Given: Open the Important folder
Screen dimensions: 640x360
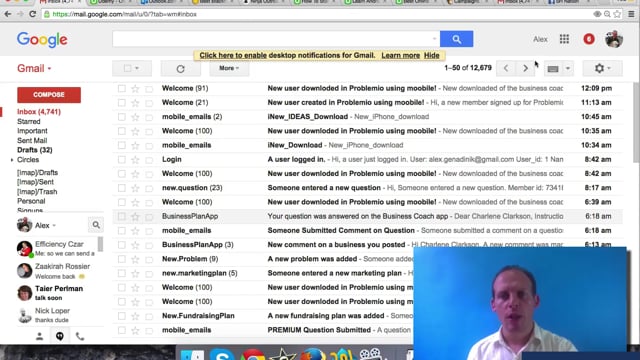Looking at the screenshot, I should tap(32, 131).
